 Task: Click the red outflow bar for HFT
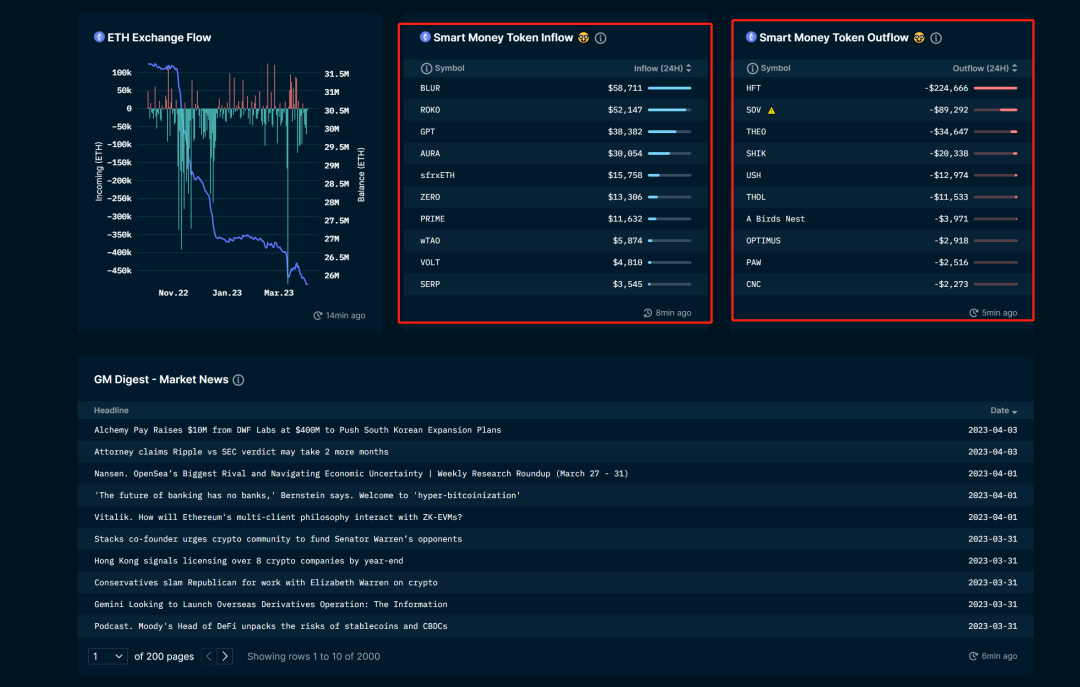[x=996, y=88]
